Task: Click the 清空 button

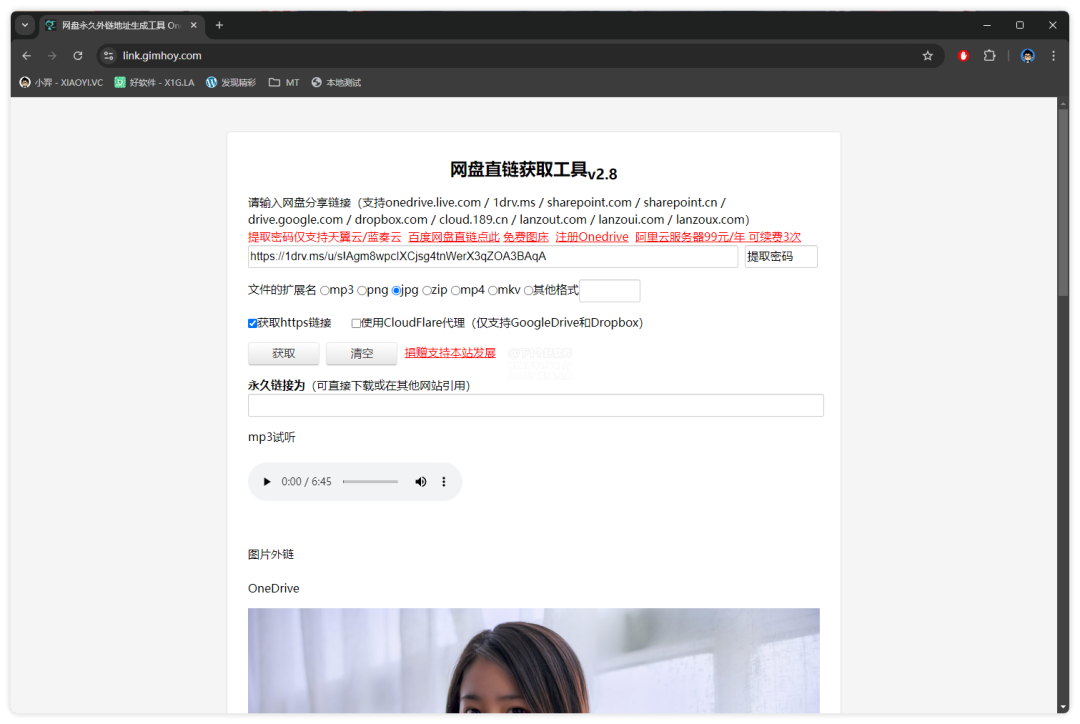Action: pyautogui.click(x=361, y=353)
